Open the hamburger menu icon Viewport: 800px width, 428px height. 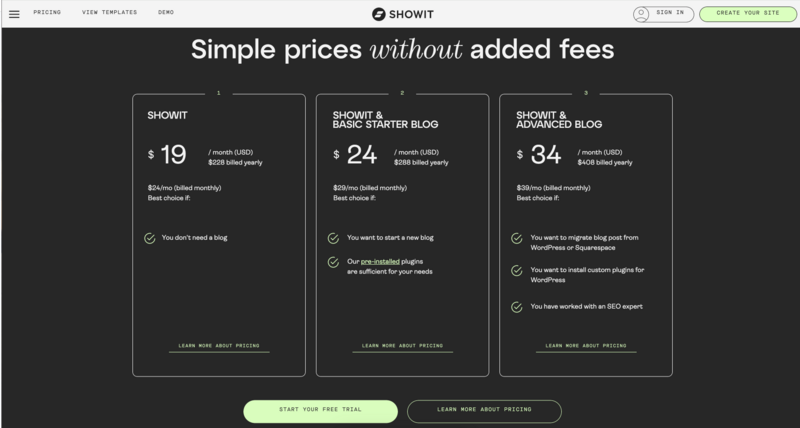point(14,14)
